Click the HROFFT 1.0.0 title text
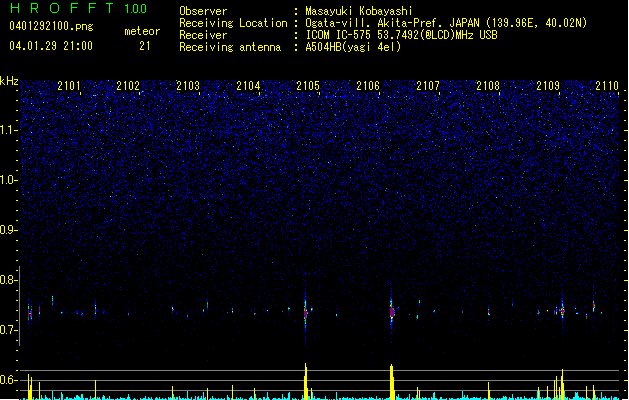 coord(78,8)
